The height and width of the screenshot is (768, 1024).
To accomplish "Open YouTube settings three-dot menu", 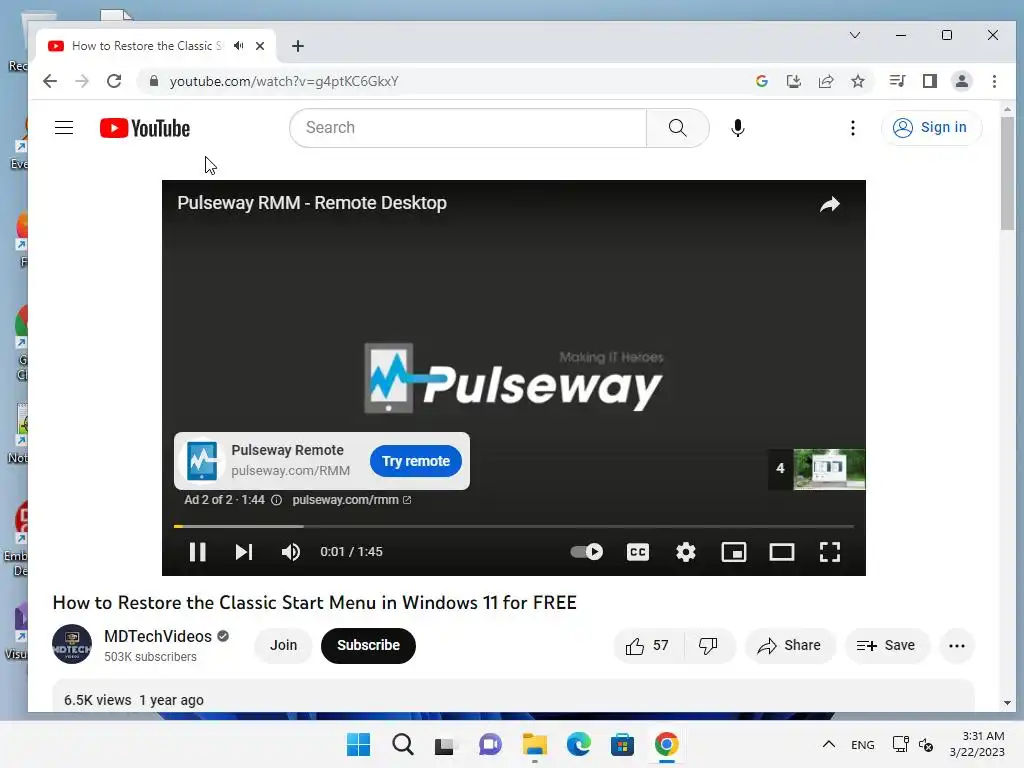I will (852, 127).
